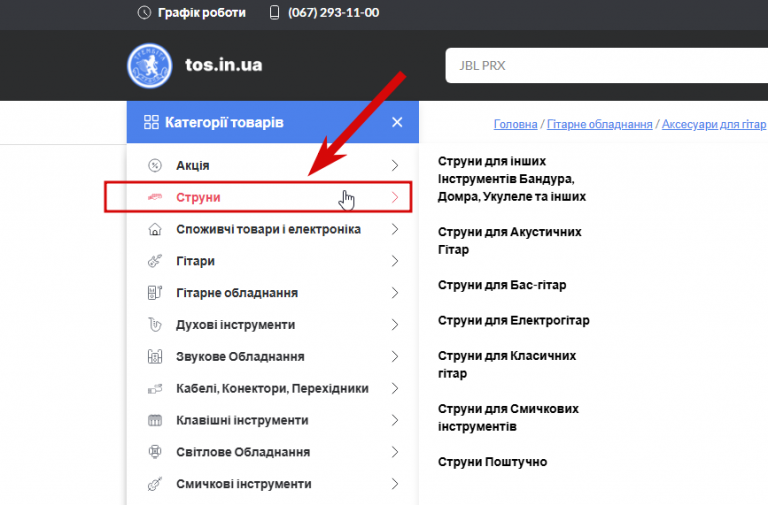The height and width of the screenshot is (505, 768).
Task: Click the percent icon next to Акція
Action: pyautogui.click(x=155, y=166)
